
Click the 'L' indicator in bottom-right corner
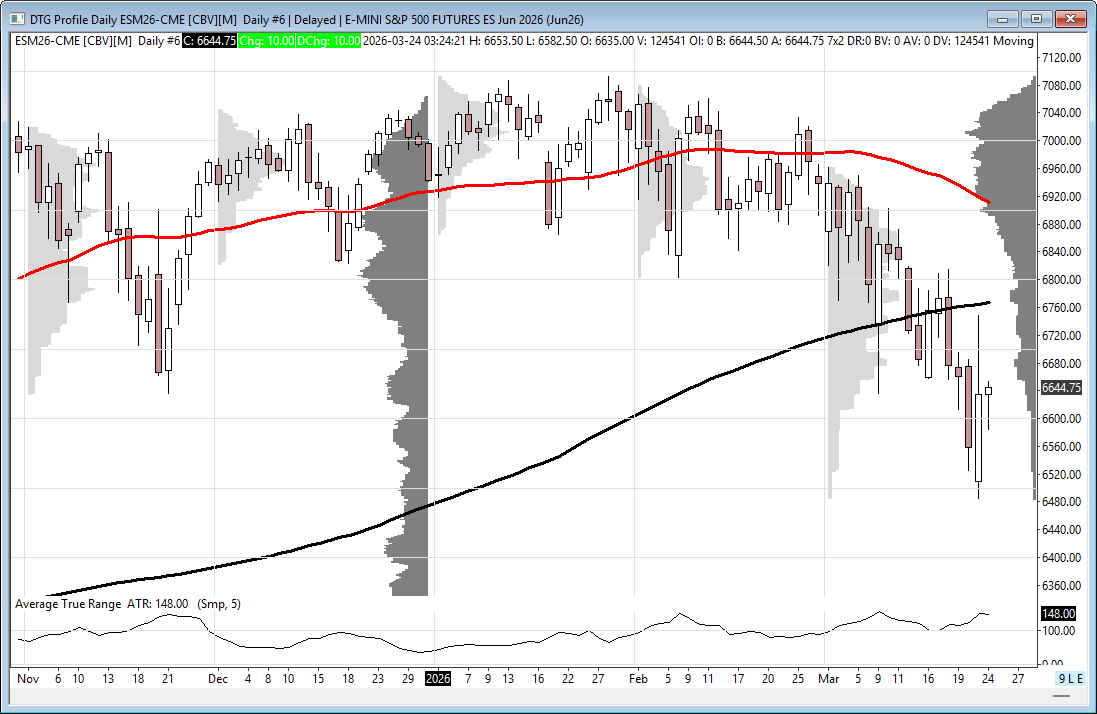(1071, 679)
